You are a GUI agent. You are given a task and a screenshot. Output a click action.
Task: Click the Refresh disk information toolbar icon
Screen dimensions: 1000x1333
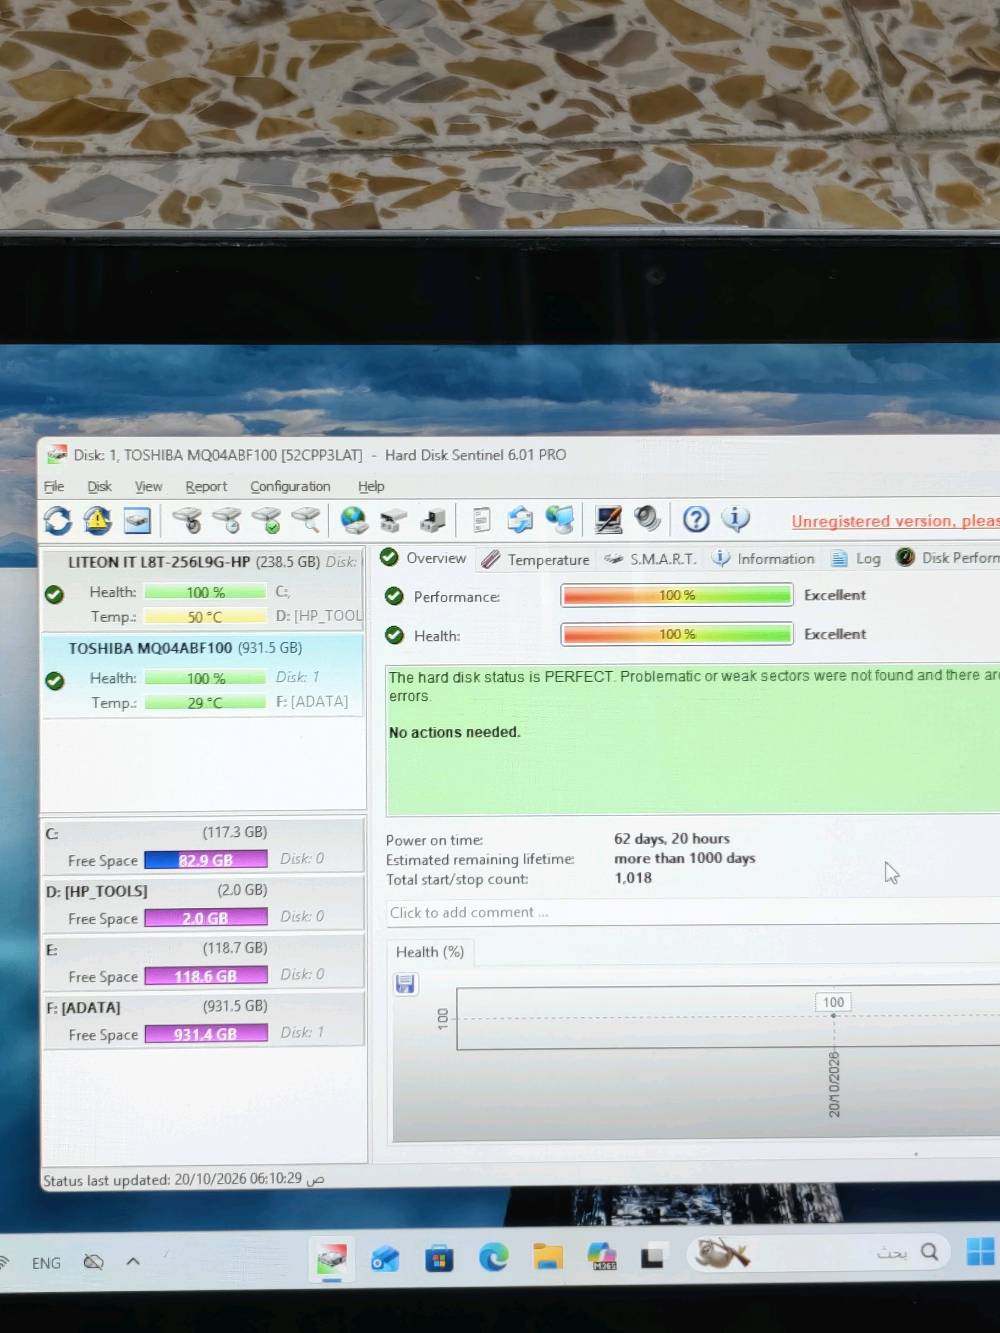point(58,520)
